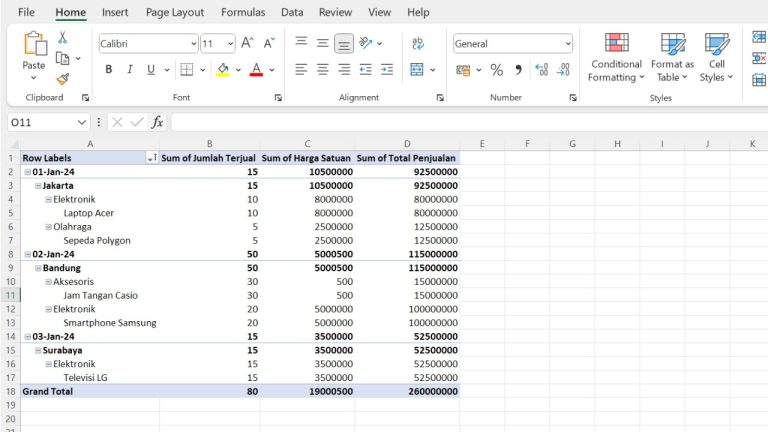Apply red font color

tap(256, 70)
